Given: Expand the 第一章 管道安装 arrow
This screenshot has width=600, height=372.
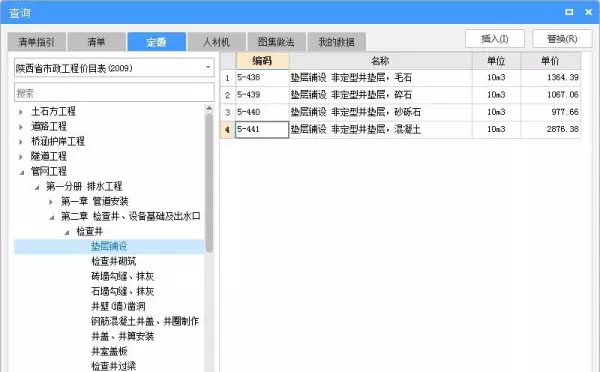Looking at the screenshot, I should coord(51,202).
